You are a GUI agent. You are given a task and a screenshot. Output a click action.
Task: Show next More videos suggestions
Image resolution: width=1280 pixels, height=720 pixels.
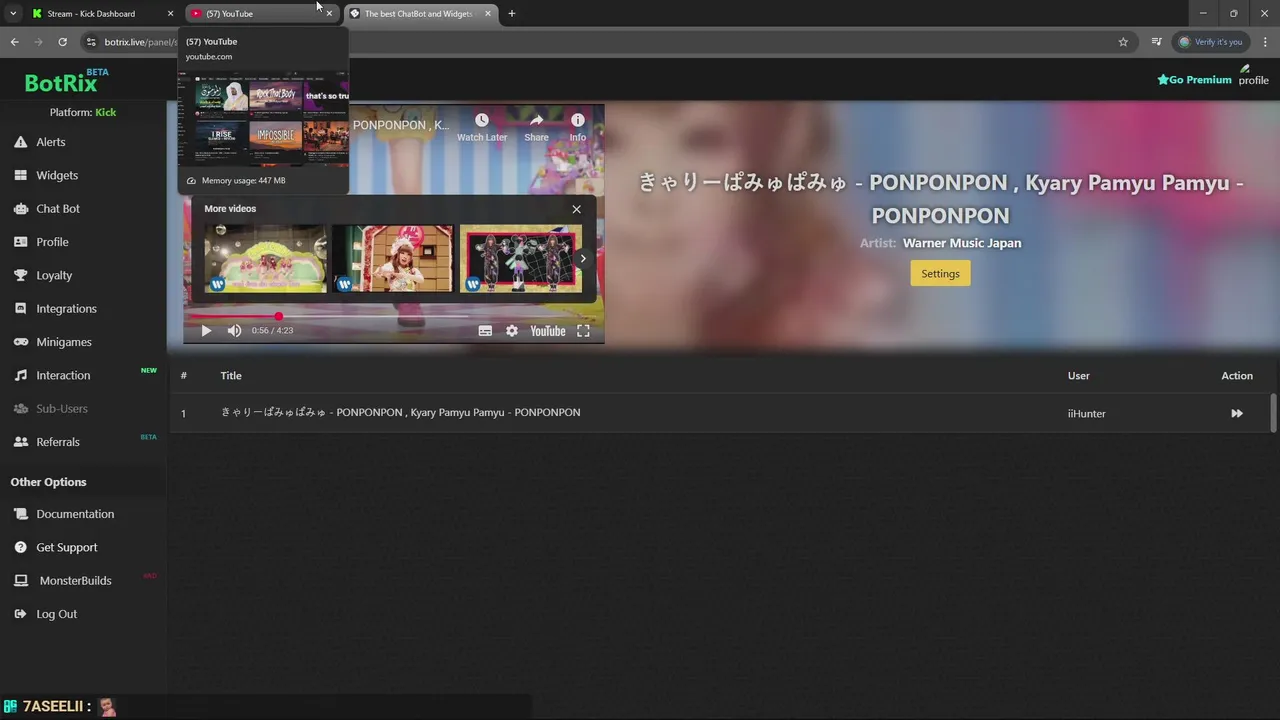click(x=583, y=258)
